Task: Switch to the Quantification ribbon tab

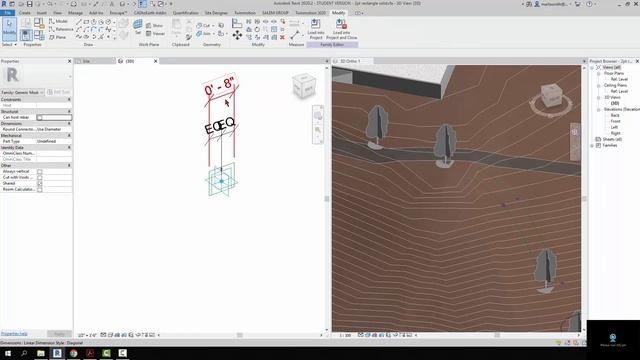Action: click(x=185, y=13)
